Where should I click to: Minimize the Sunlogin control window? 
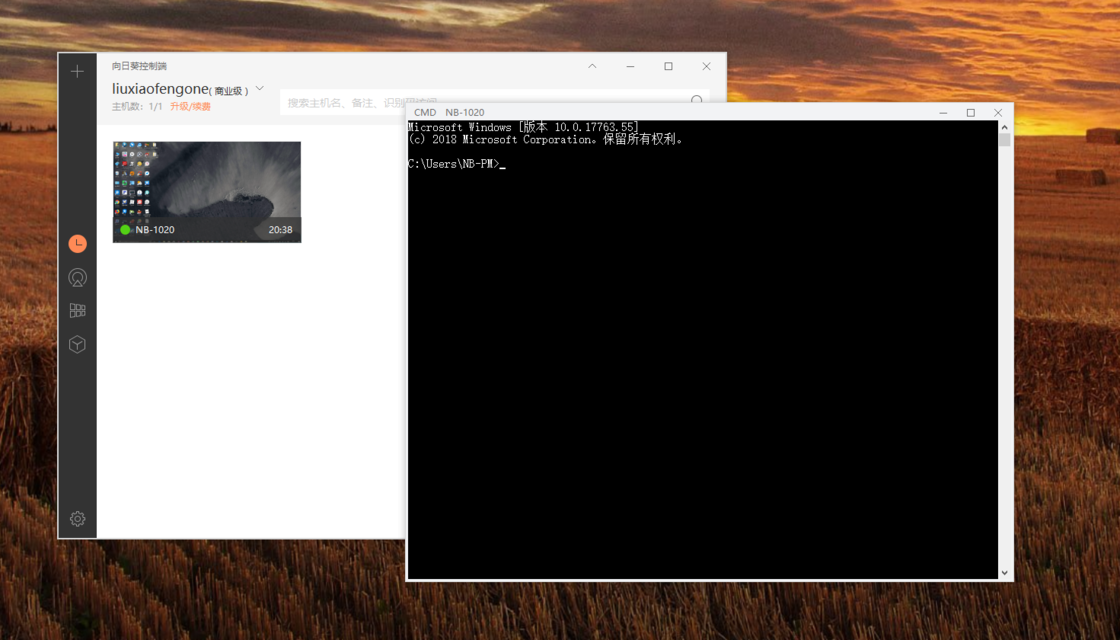click(x=630, y=66)
